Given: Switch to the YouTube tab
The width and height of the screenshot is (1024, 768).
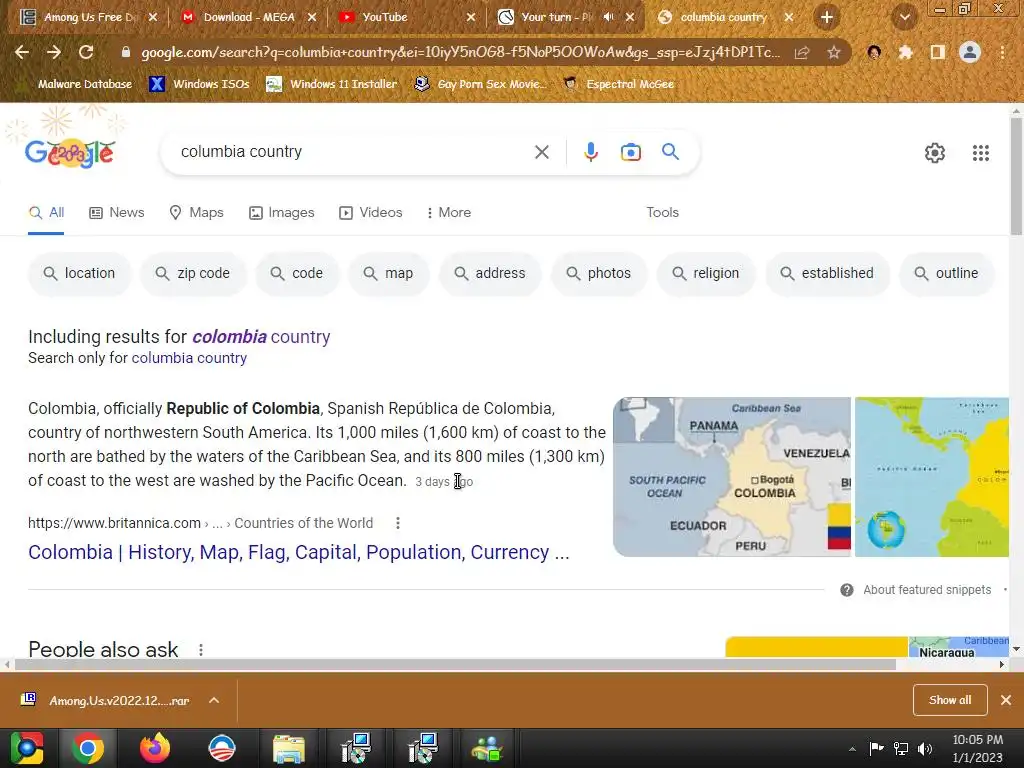Looking at the screenshot, I should click(407, 17).
